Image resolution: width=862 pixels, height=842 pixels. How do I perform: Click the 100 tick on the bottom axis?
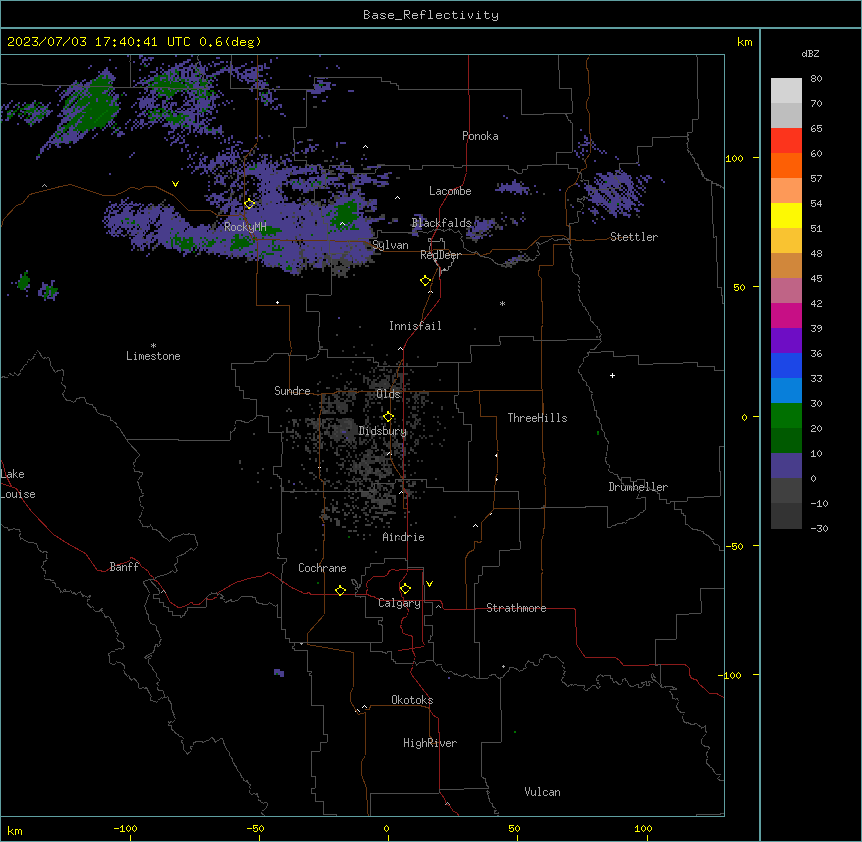pos(643,829)
